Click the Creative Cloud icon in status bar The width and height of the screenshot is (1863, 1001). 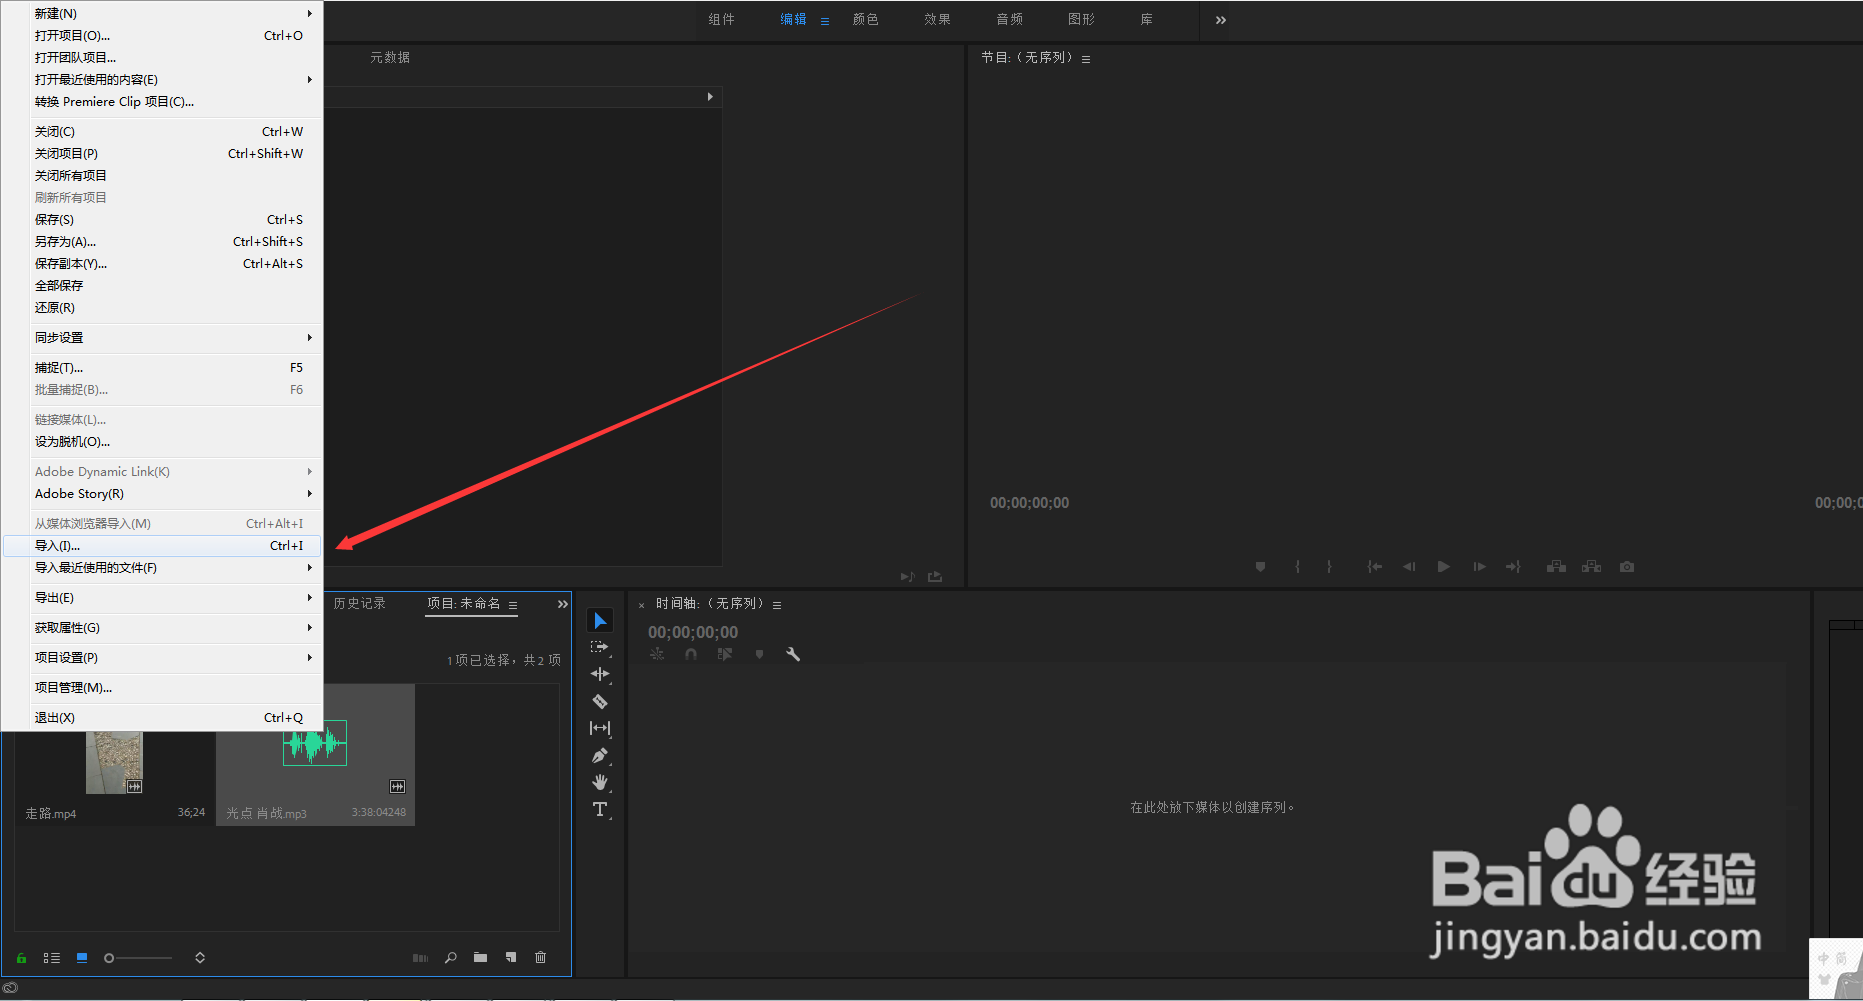point(10,988)
